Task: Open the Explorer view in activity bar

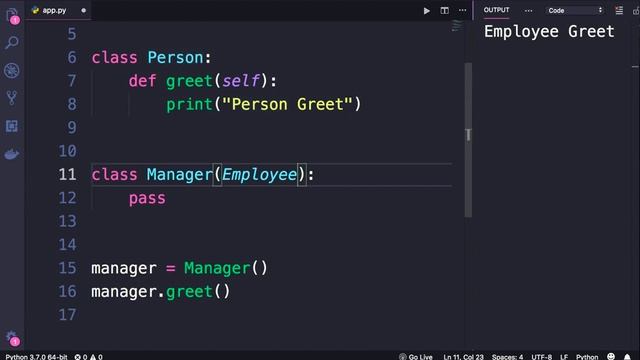Action: [12, 15]
